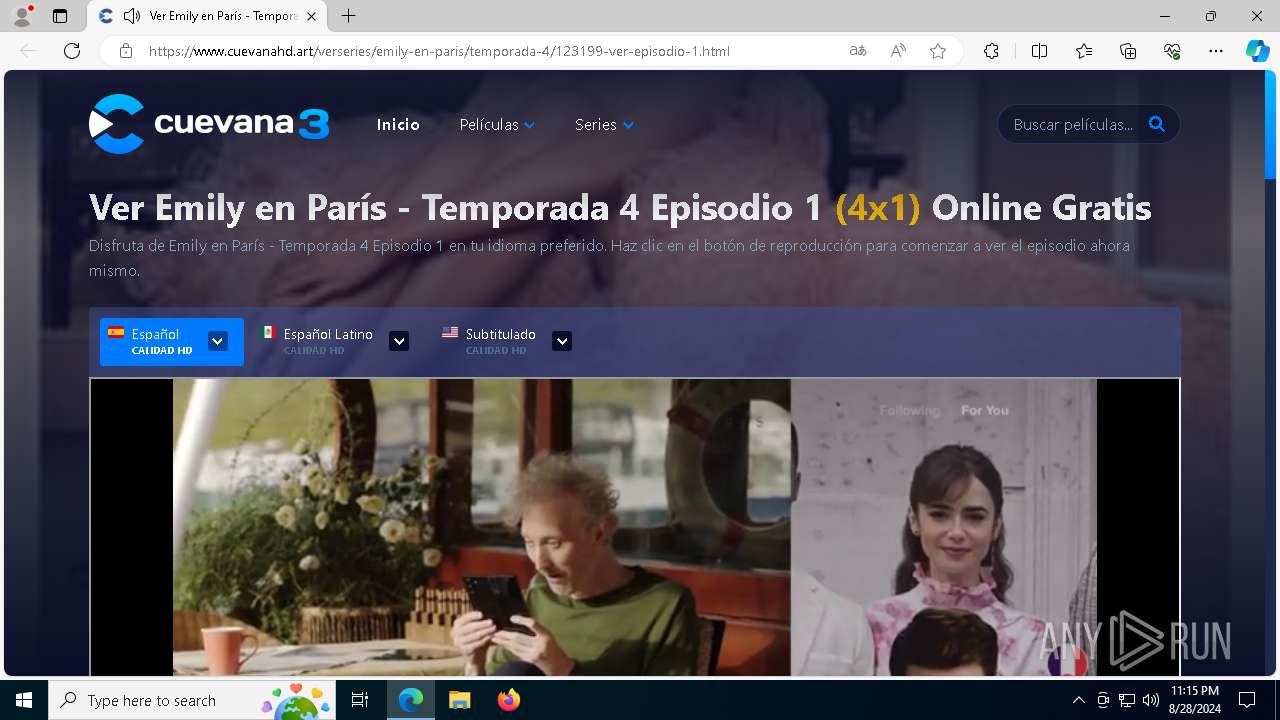The height and width of the screenshot is (720, 1280).
Task: Open the notification center icon
Action: pyautogui.click(x=1247, y=700)
